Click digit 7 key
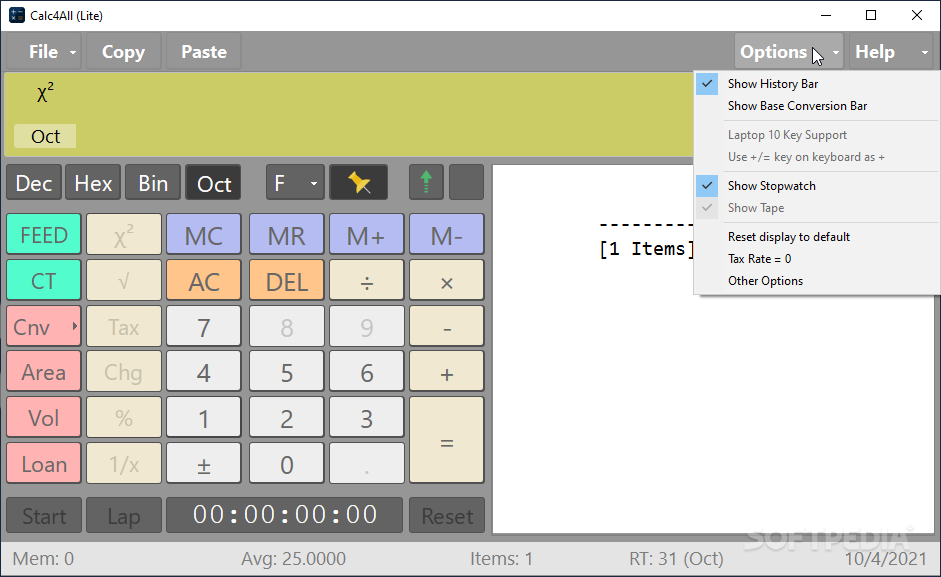This screenshot has width=941, height=577. pos(204,327)
